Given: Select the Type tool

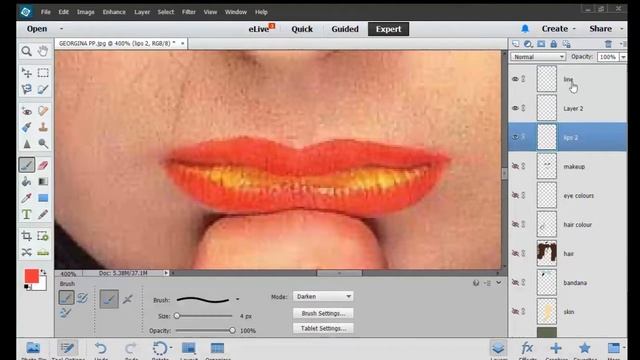Looking at the screenshot, I should [x=27, y=214].
